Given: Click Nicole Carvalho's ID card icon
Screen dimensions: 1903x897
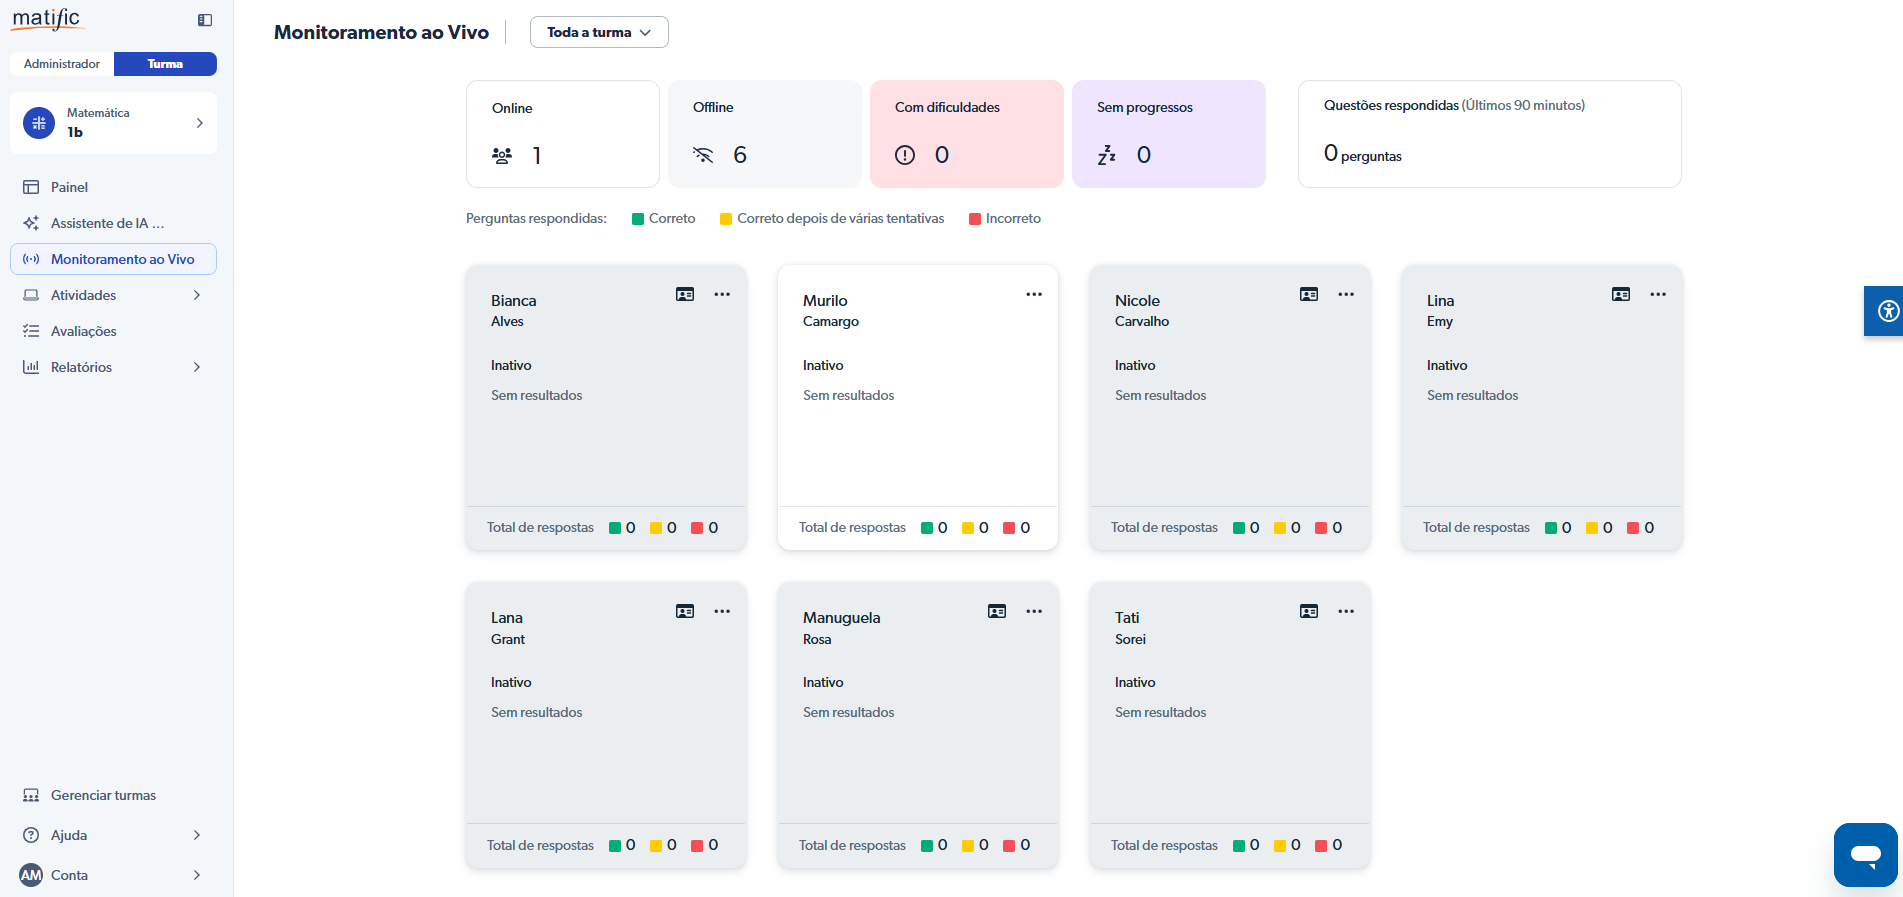Looking at the screenshot, I should pyautogui.click(x=1309, y=294).
